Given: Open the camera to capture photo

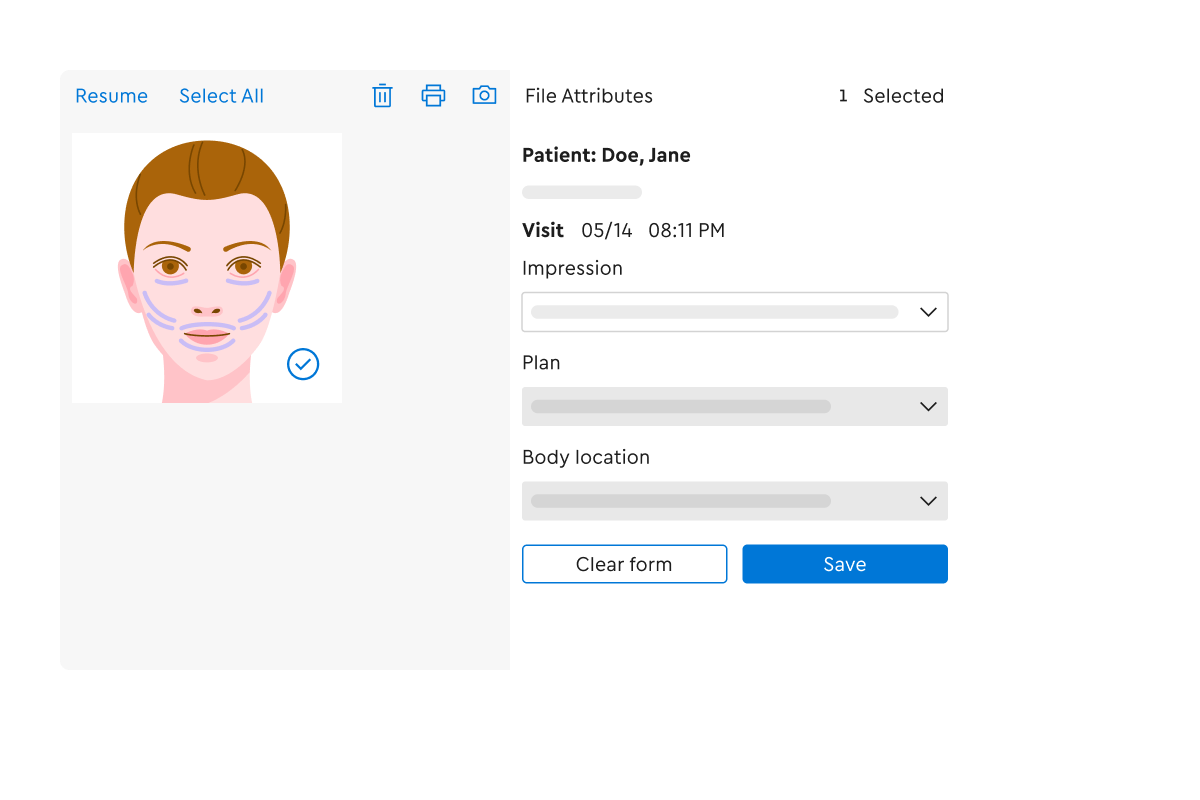Looking at the screenshot, I should [x=484, y=95].
